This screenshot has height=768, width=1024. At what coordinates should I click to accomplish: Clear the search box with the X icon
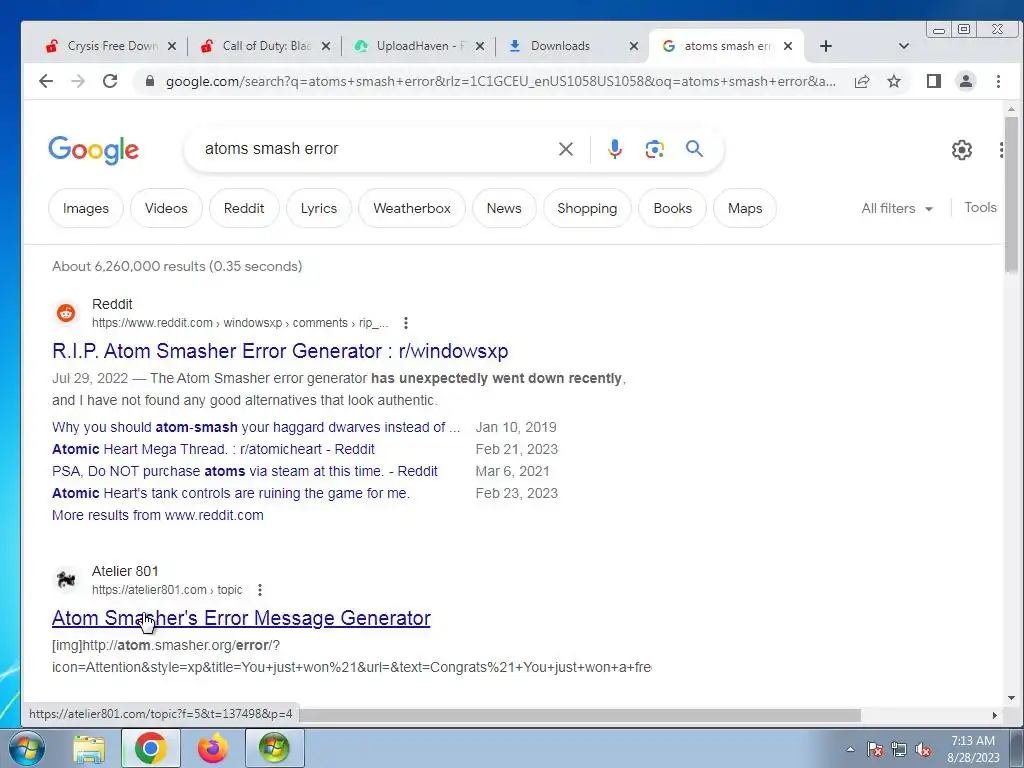point(566,149)
